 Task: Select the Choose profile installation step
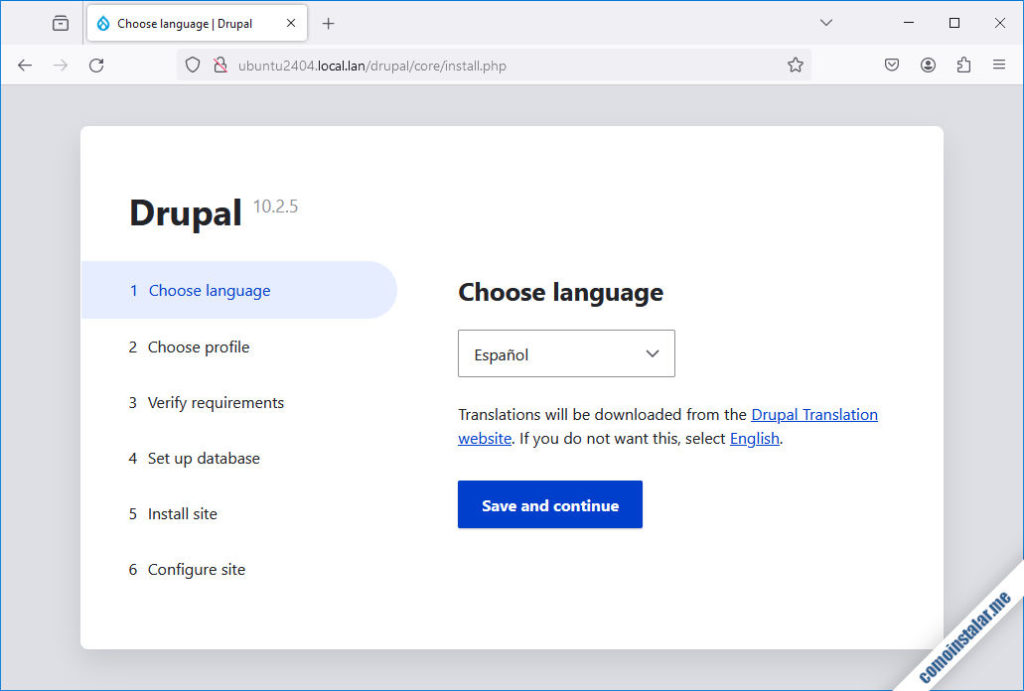(x=198, y=347)
